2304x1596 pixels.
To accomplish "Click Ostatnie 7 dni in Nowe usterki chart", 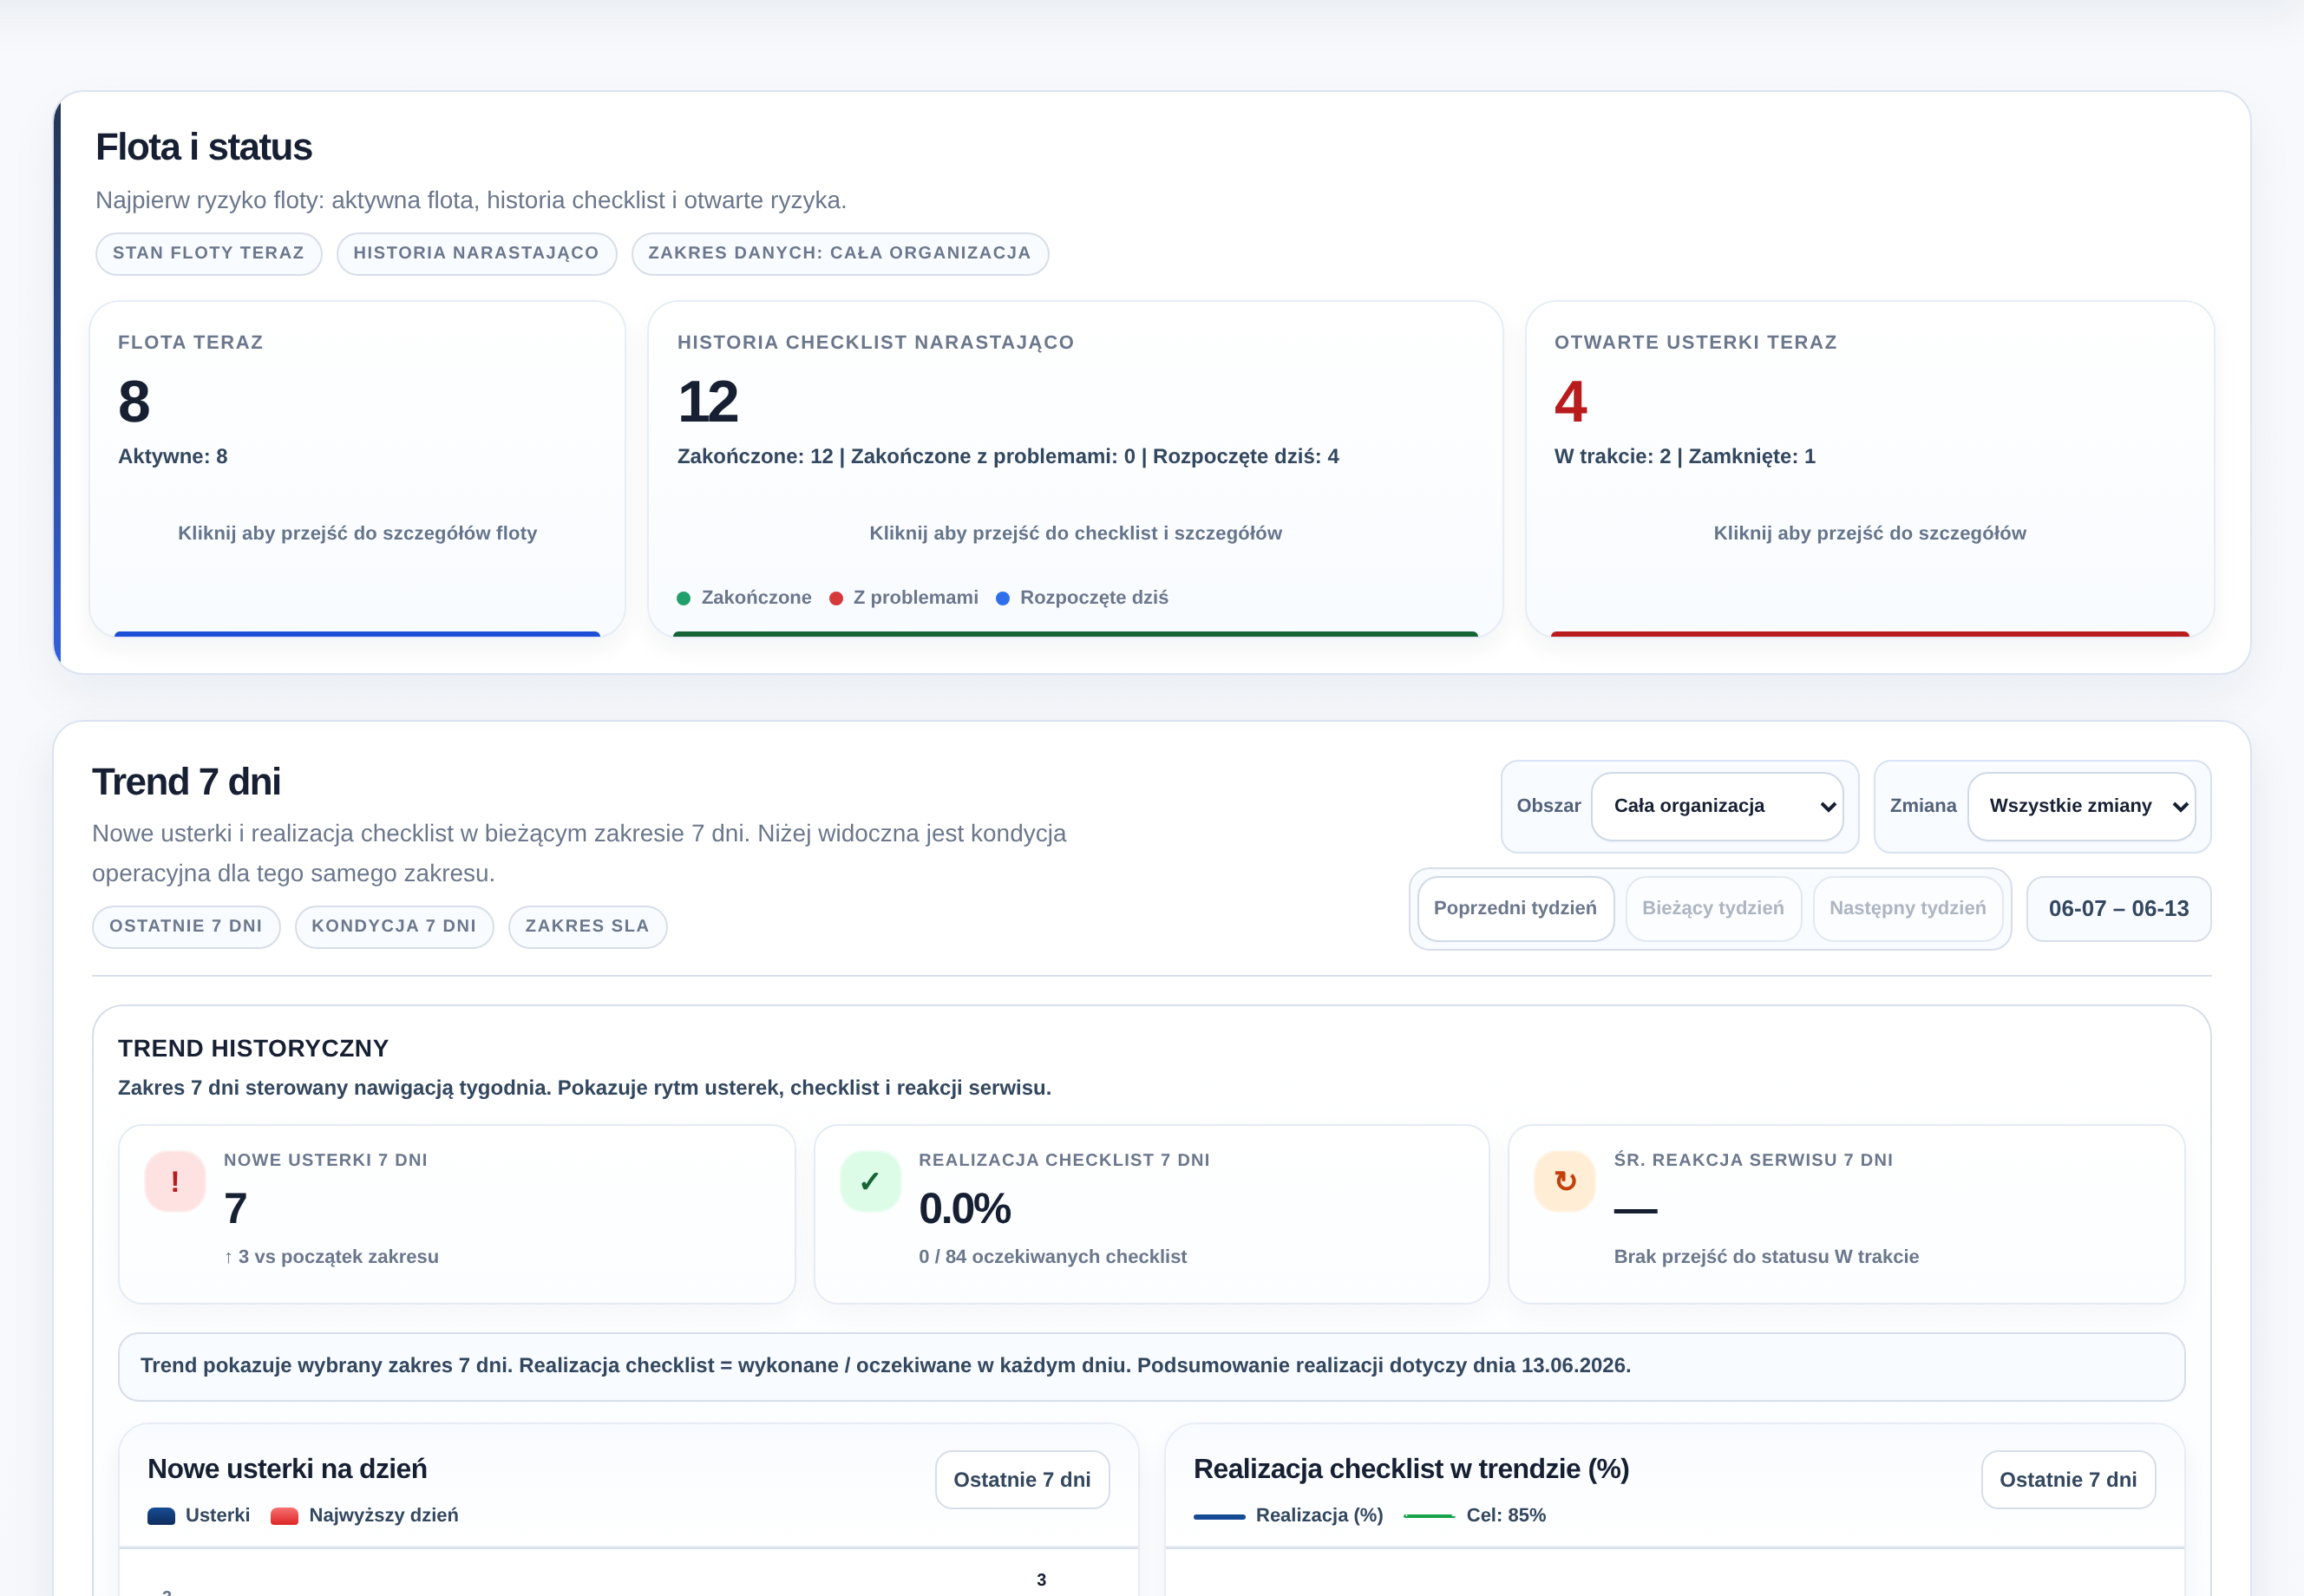I will click(x=1022, y=1479).
